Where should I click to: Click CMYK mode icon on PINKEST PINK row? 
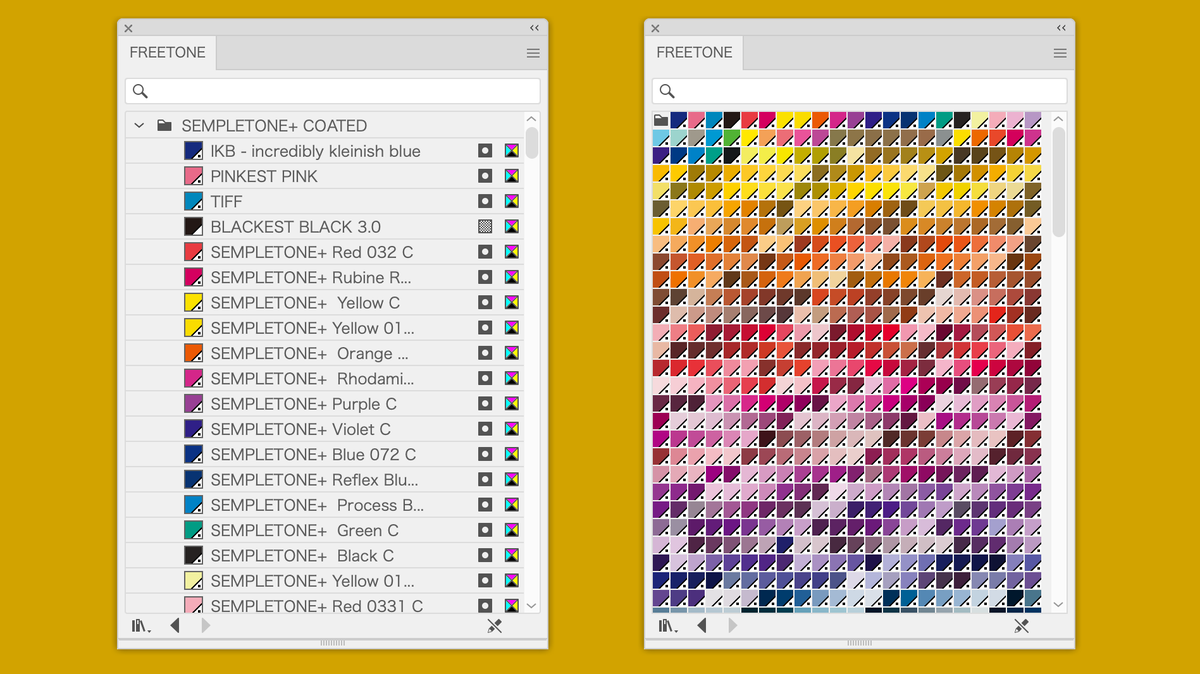coord(511,176)
